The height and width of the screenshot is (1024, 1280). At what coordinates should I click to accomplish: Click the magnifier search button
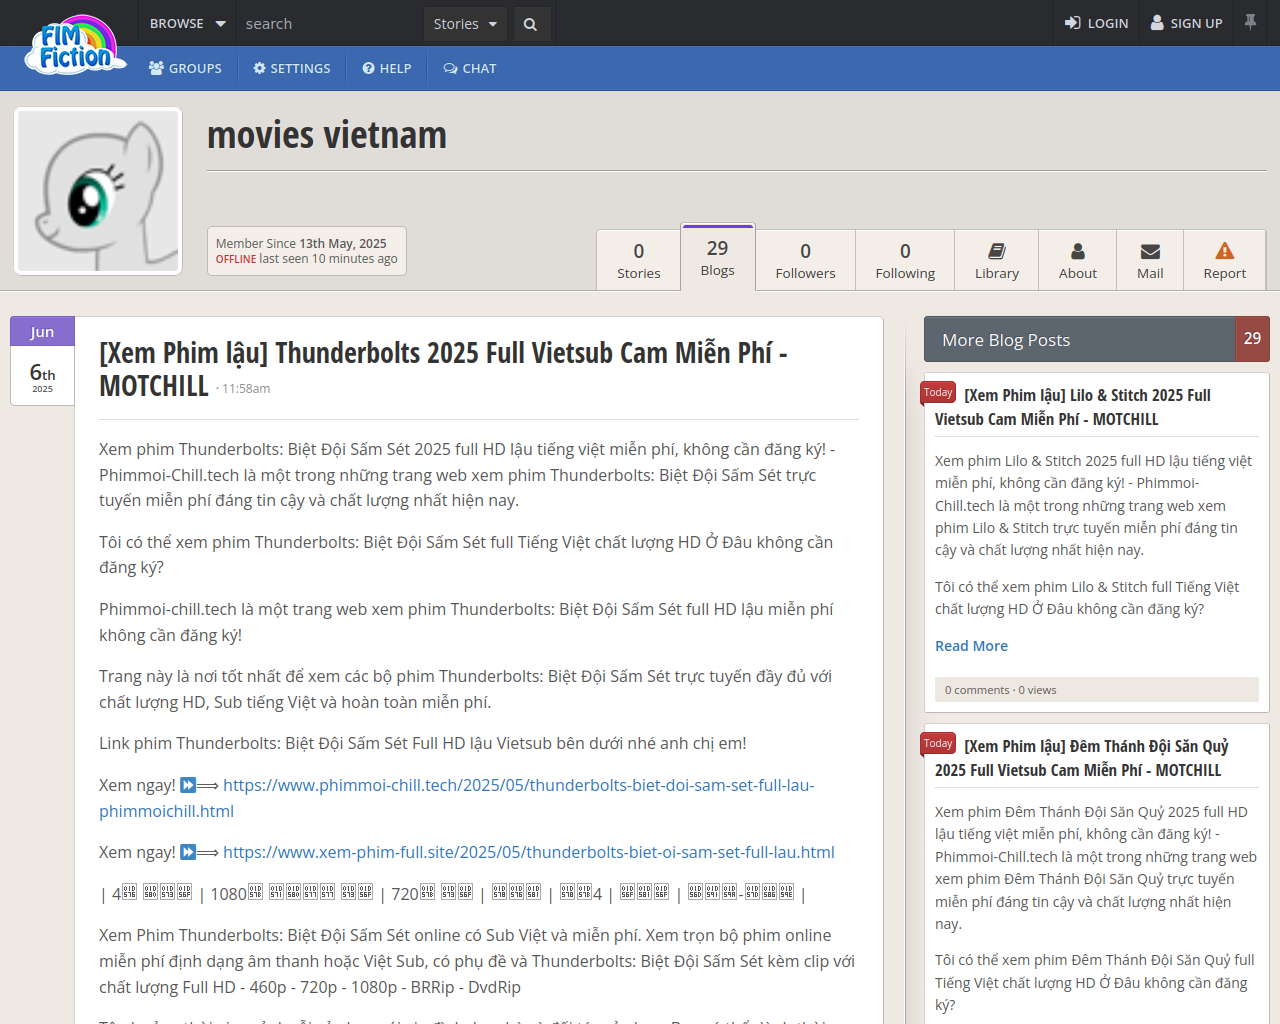[x=531, y=23]
